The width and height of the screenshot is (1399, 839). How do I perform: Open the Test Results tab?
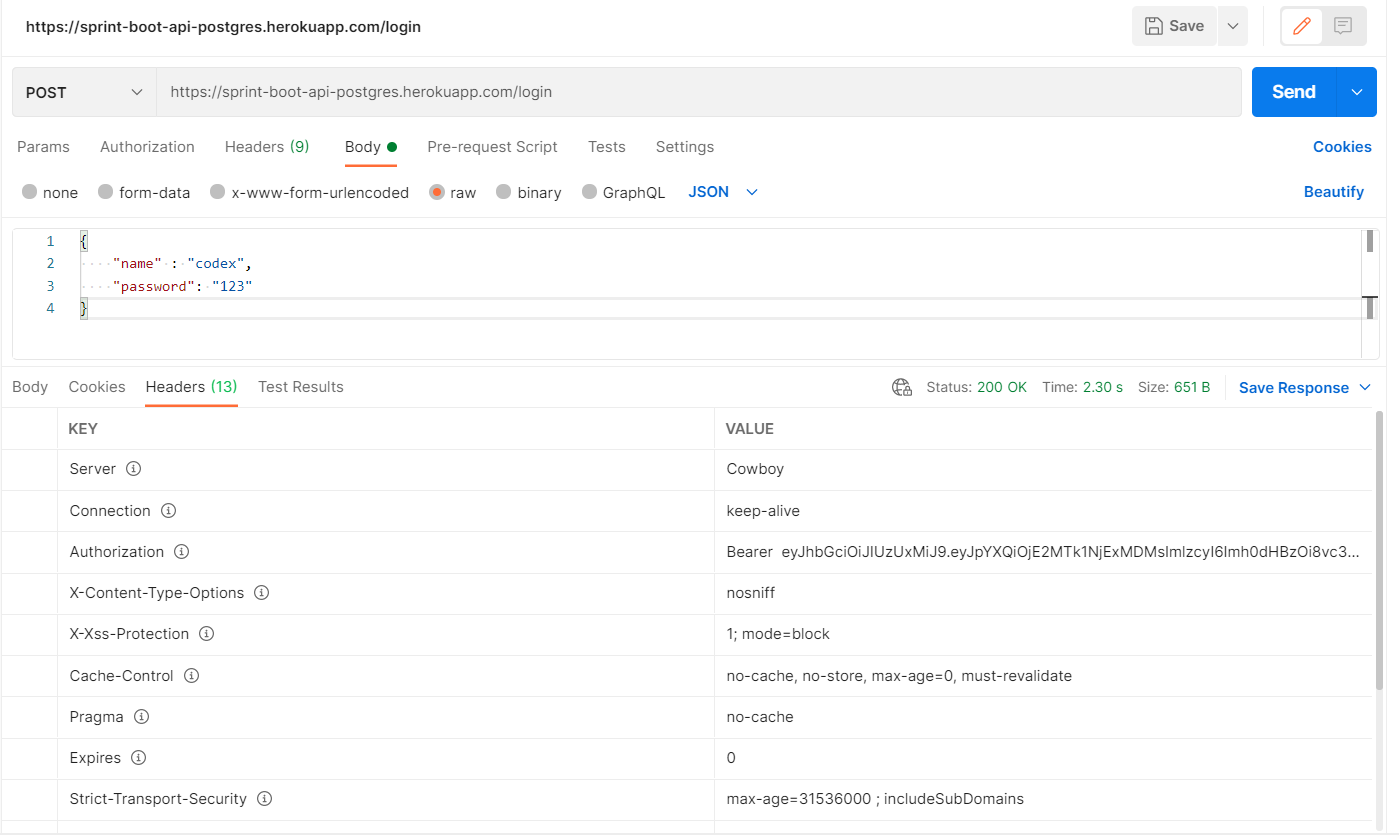tap(300, 387)
